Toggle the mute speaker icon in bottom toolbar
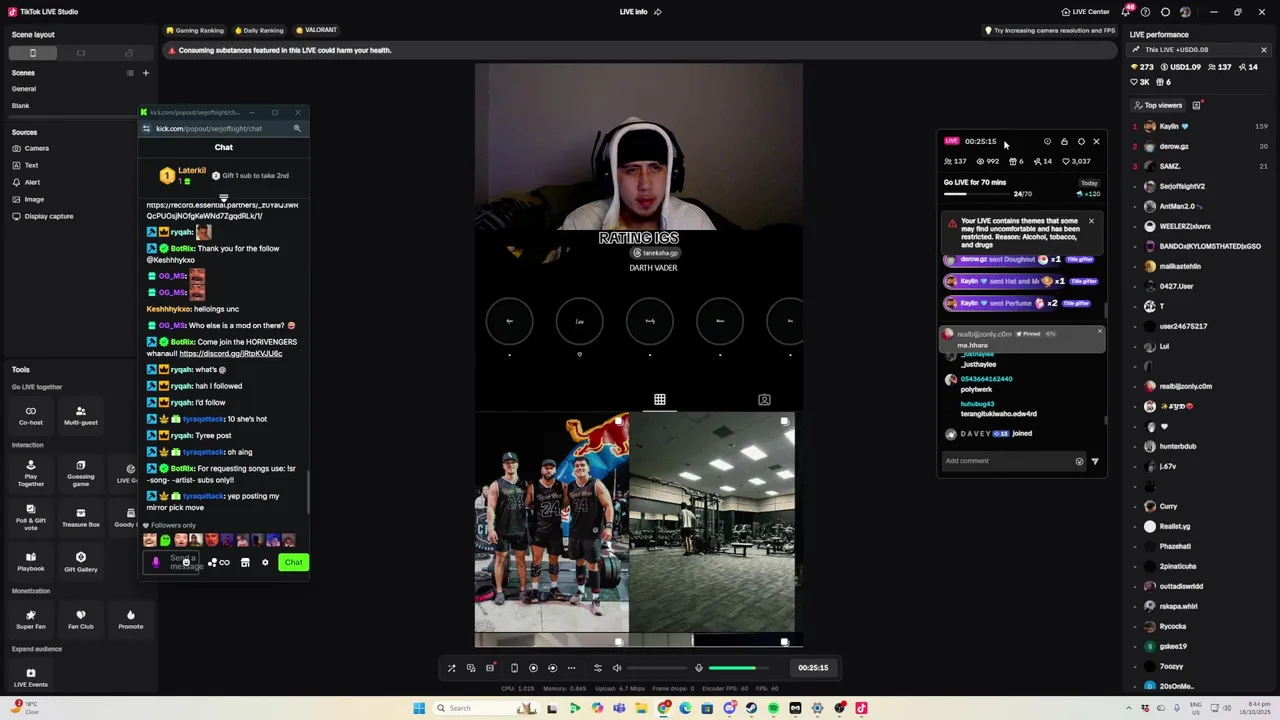The height and width of the screenshot is (720, 1280). point(617,668)
